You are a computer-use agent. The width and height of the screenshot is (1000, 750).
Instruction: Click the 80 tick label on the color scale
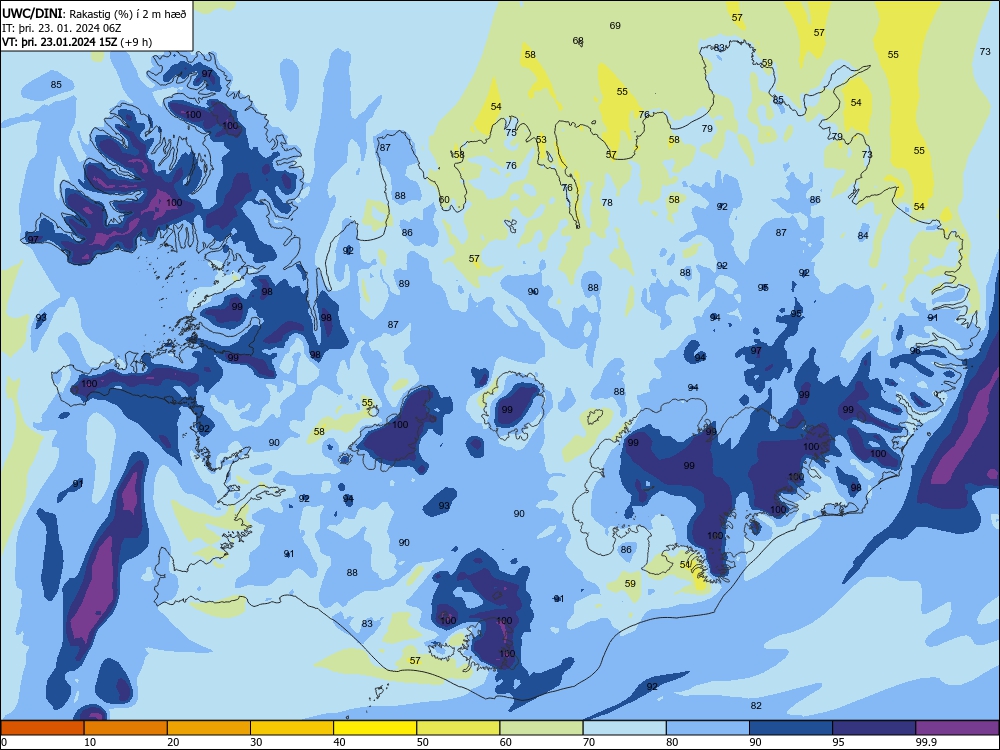point(672,742)
